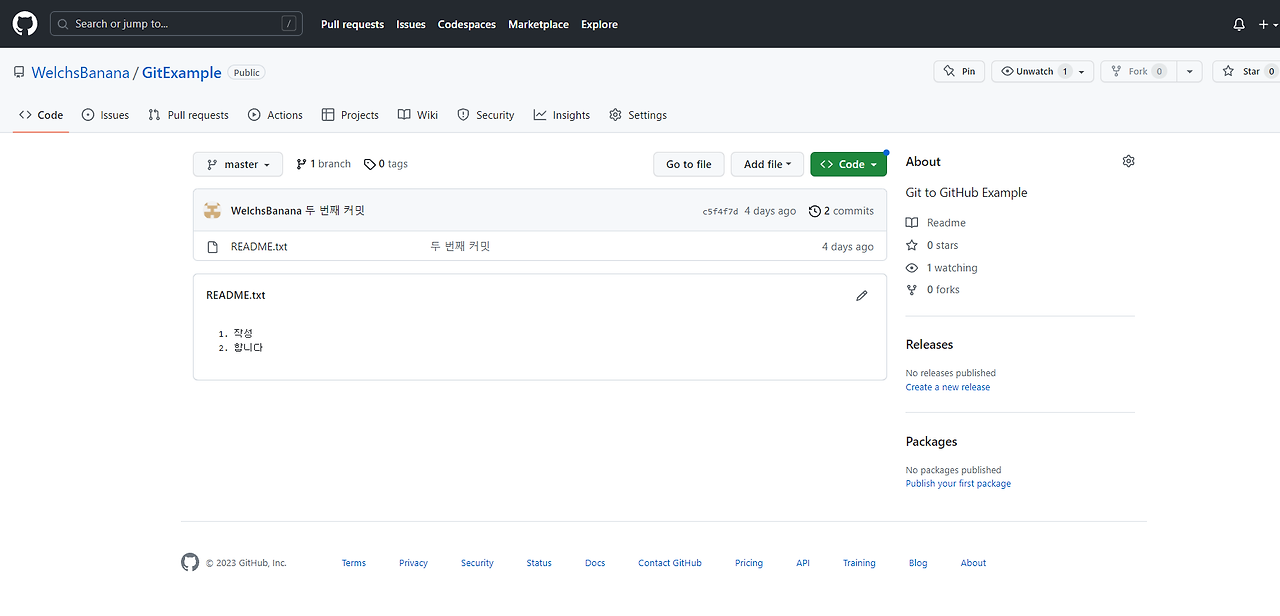
Task: Open Privacy footer link
Action: tap(413, 563)
